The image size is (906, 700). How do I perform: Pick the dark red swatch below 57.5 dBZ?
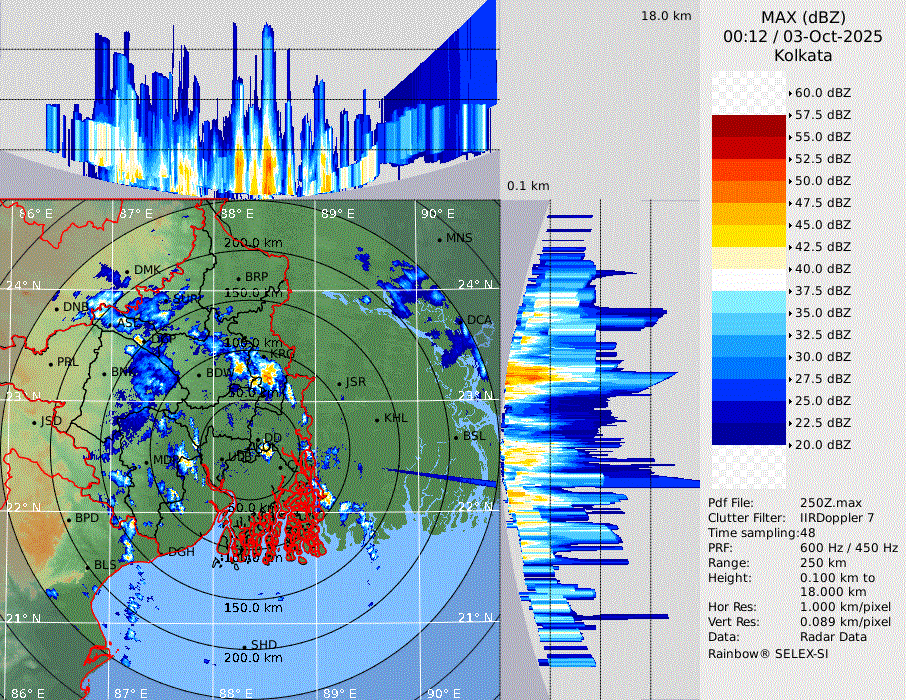[749, 126]
